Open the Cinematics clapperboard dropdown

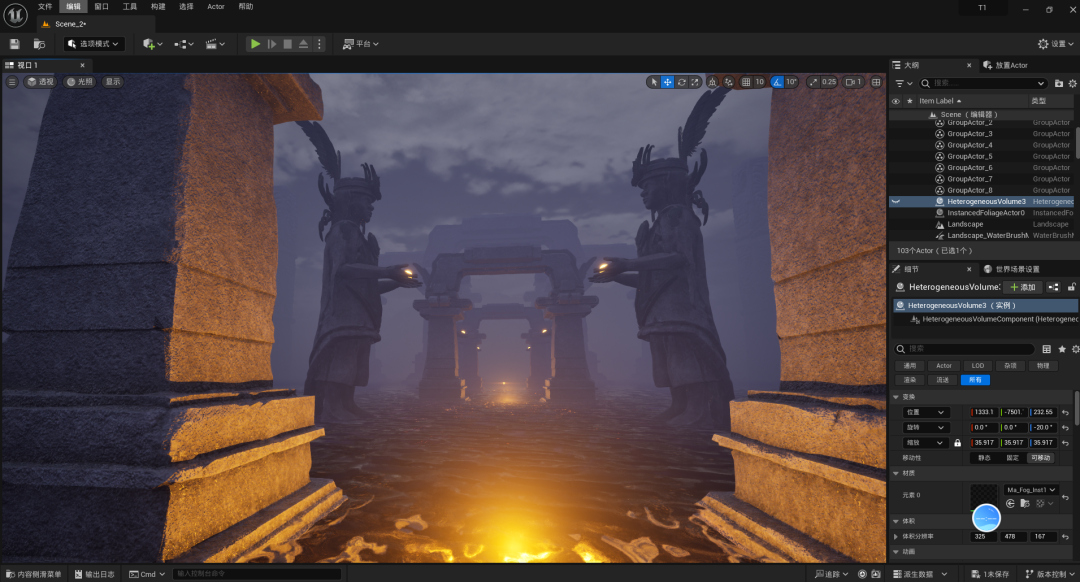tap(215, 44)
